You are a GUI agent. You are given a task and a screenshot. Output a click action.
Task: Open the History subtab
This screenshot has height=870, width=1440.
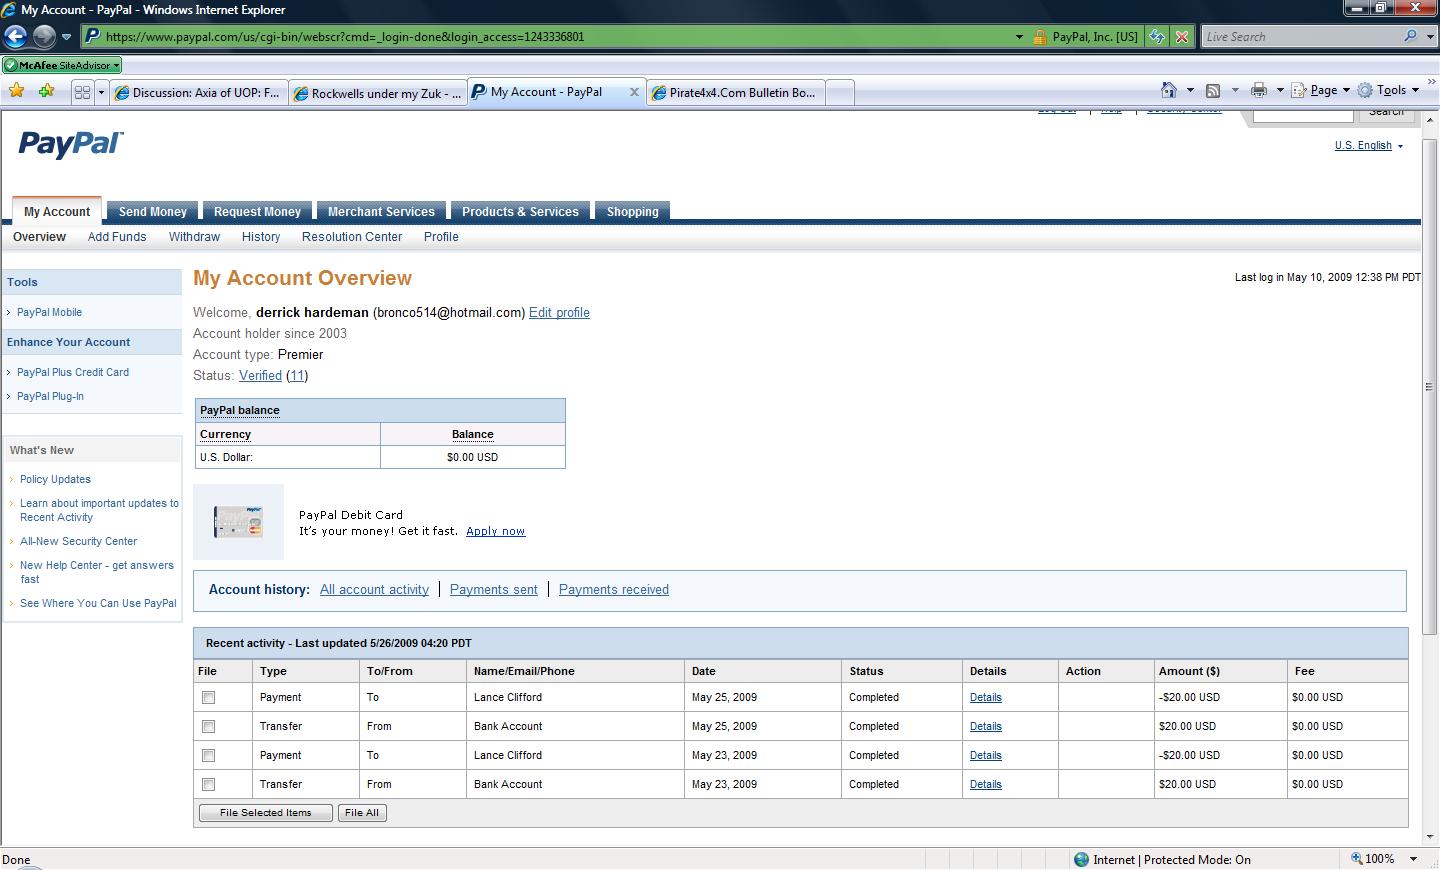[261, 237]
